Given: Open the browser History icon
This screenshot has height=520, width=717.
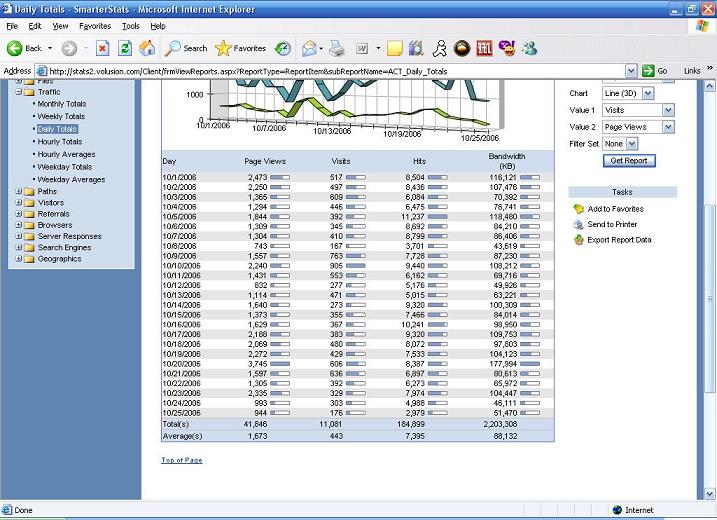Looking at the screenshot, I should pos(284,48).
